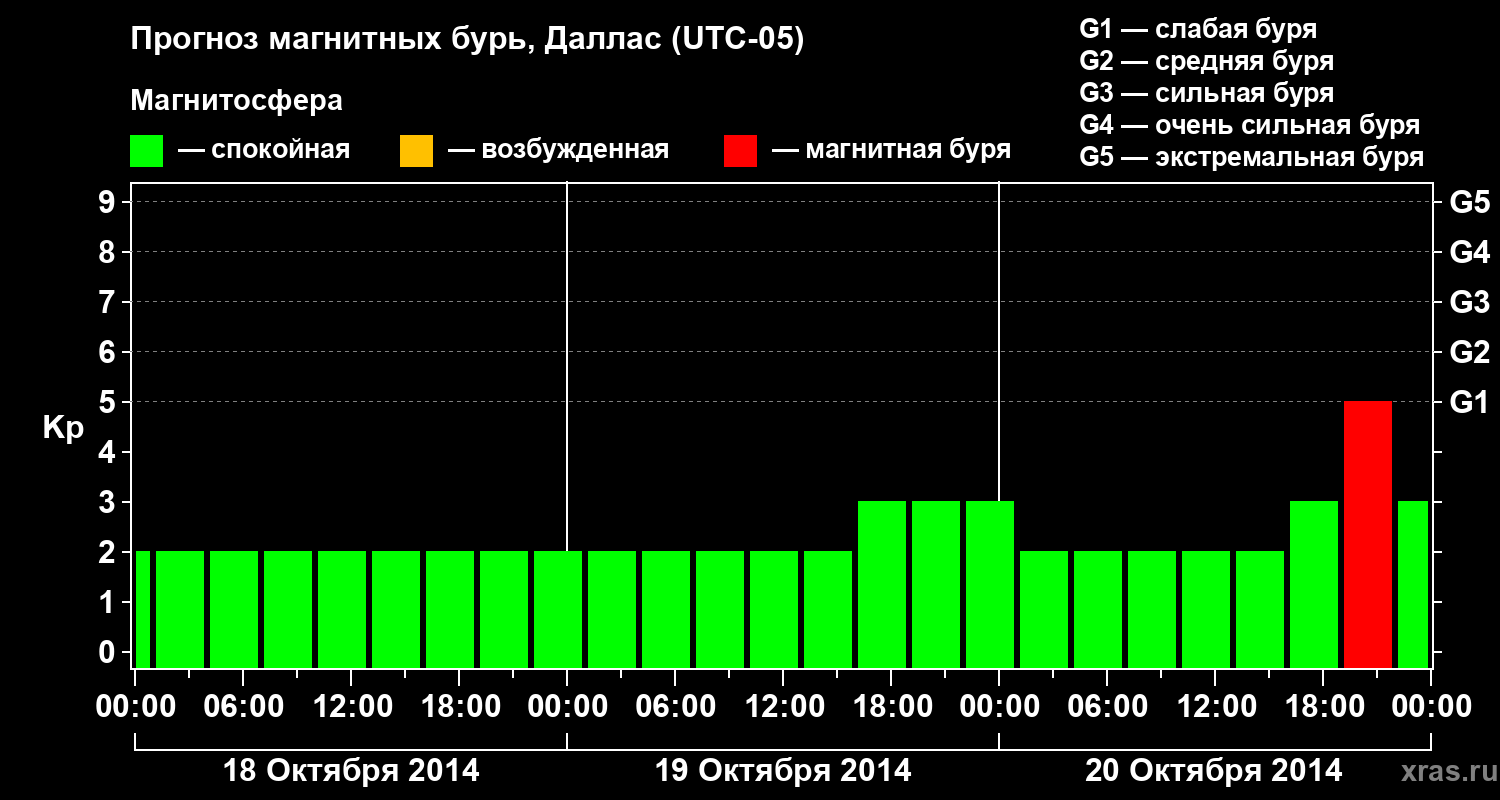Click the orange 'возбужденная' legend swatch
Viewport: 1500px width, 800px height.
click(416, 151)
